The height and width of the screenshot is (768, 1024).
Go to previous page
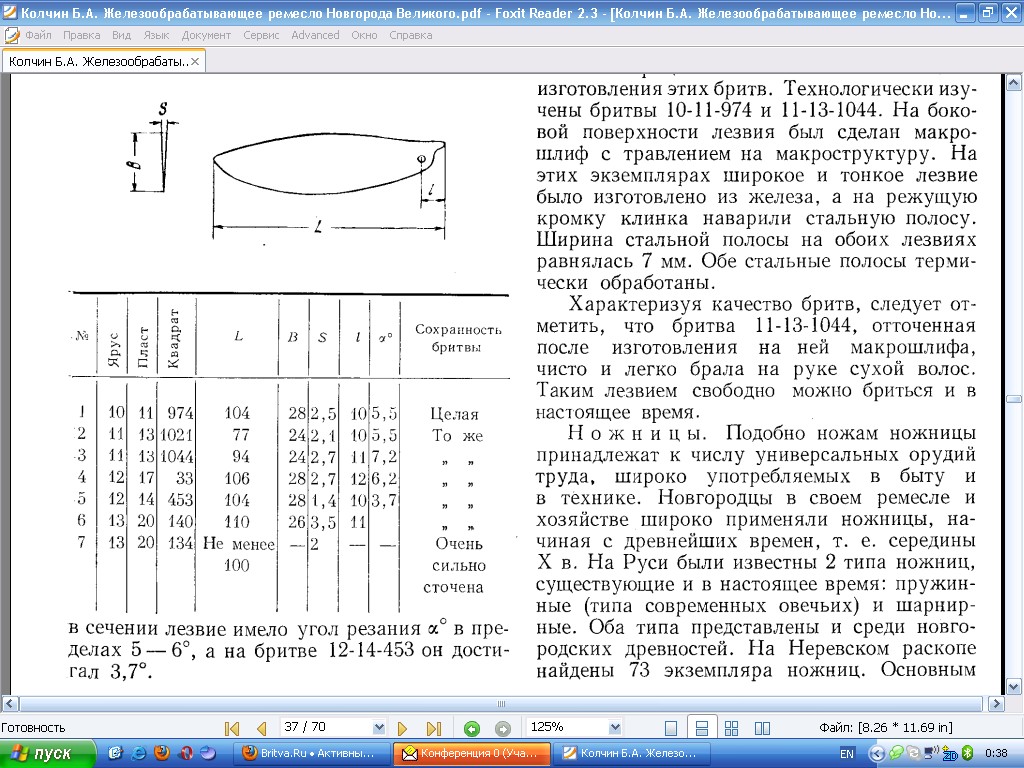pos(262,728)
